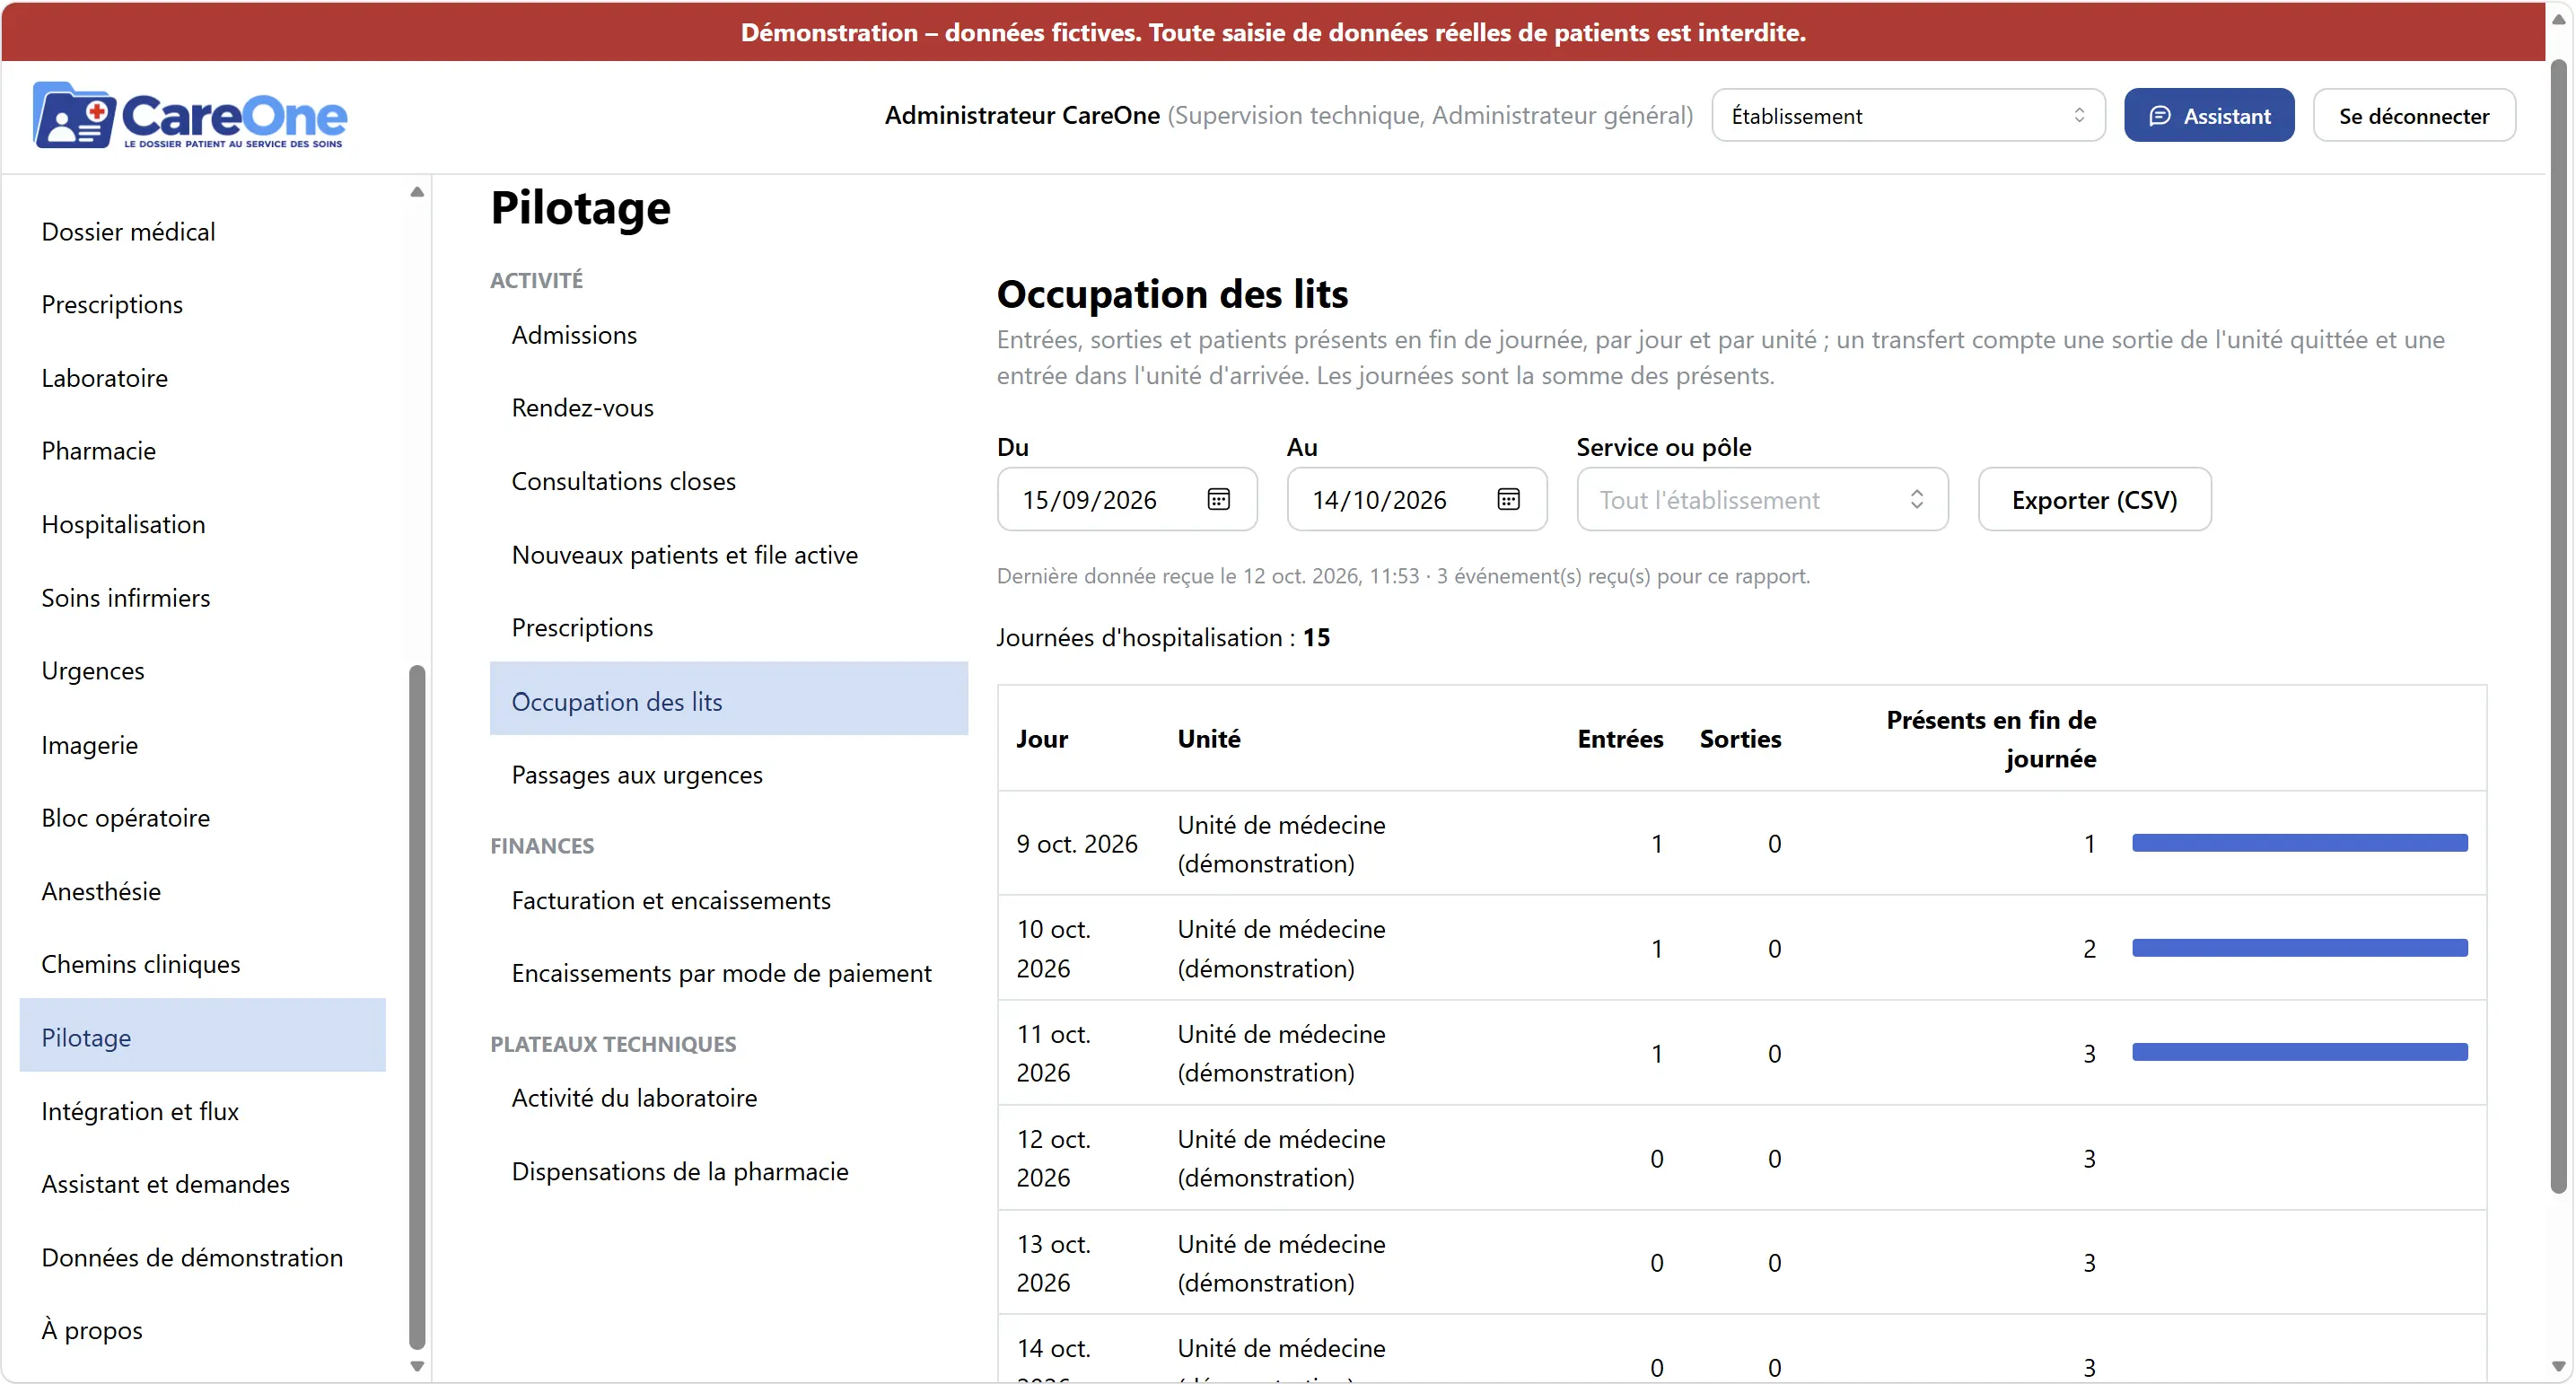Select Occupation des lits report

728,699
